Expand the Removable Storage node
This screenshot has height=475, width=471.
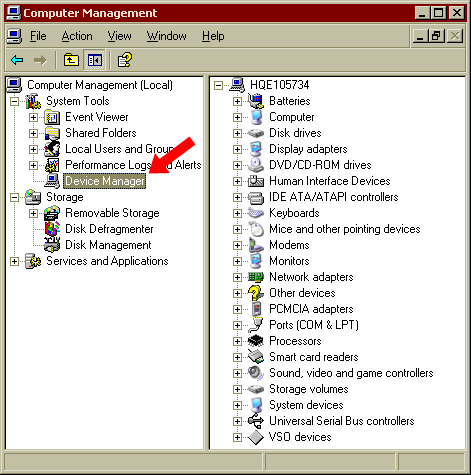[33, 213]
